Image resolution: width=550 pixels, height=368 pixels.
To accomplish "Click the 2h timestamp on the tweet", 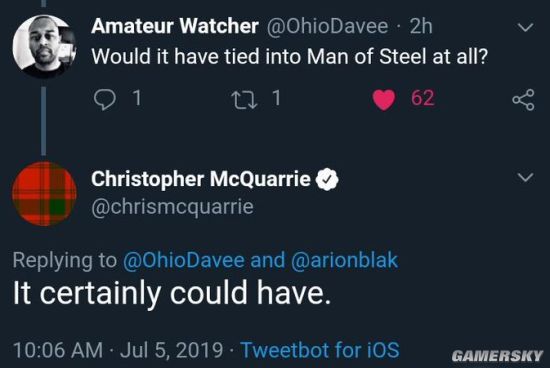I will point(421,27).
